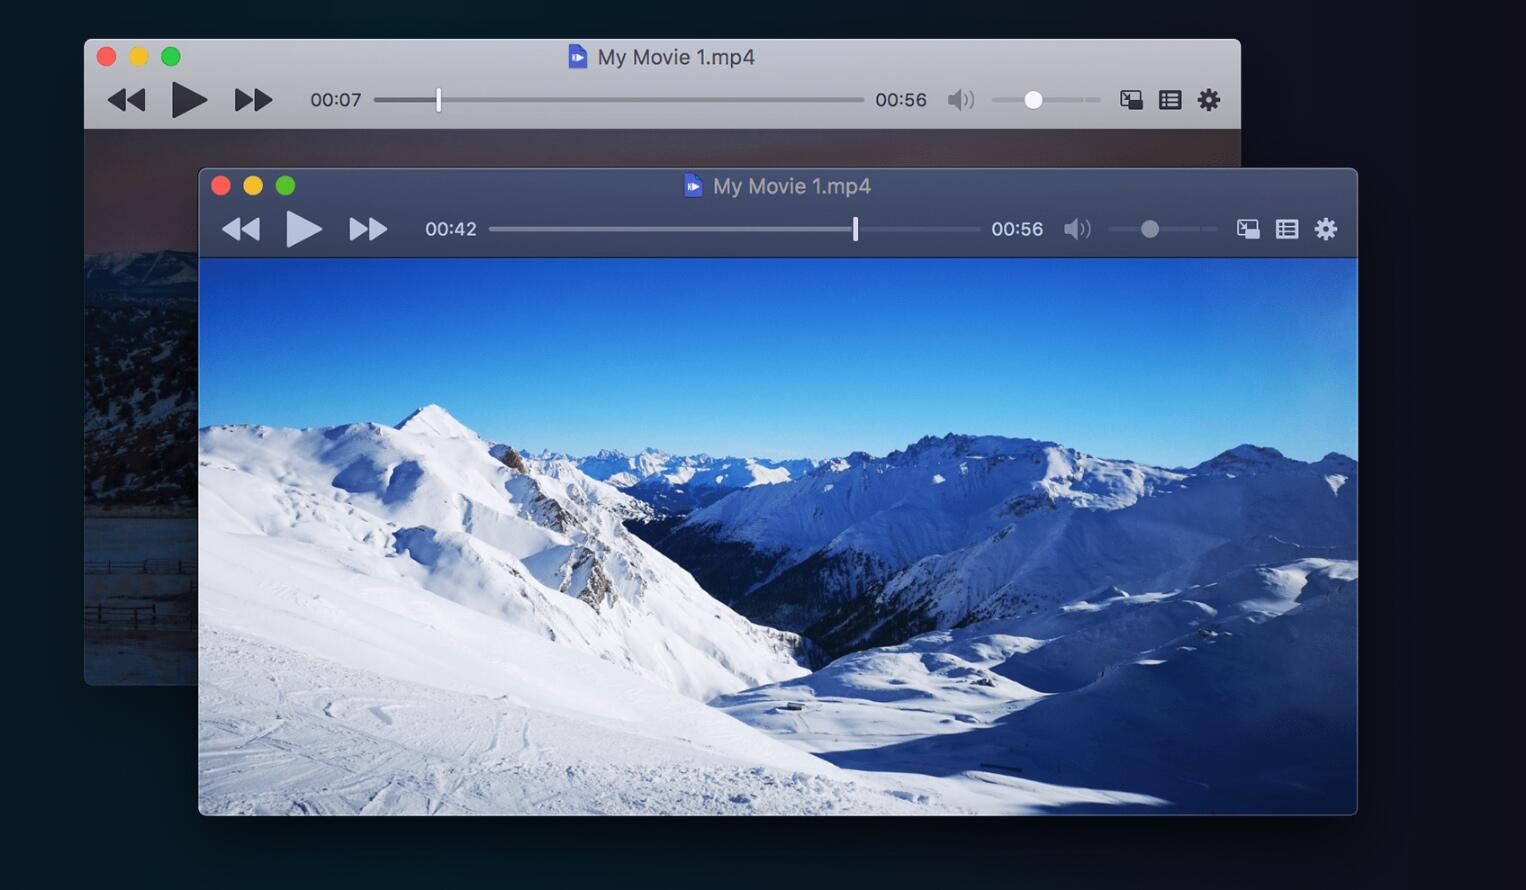Fast forward in the front player window

point(368,229)
